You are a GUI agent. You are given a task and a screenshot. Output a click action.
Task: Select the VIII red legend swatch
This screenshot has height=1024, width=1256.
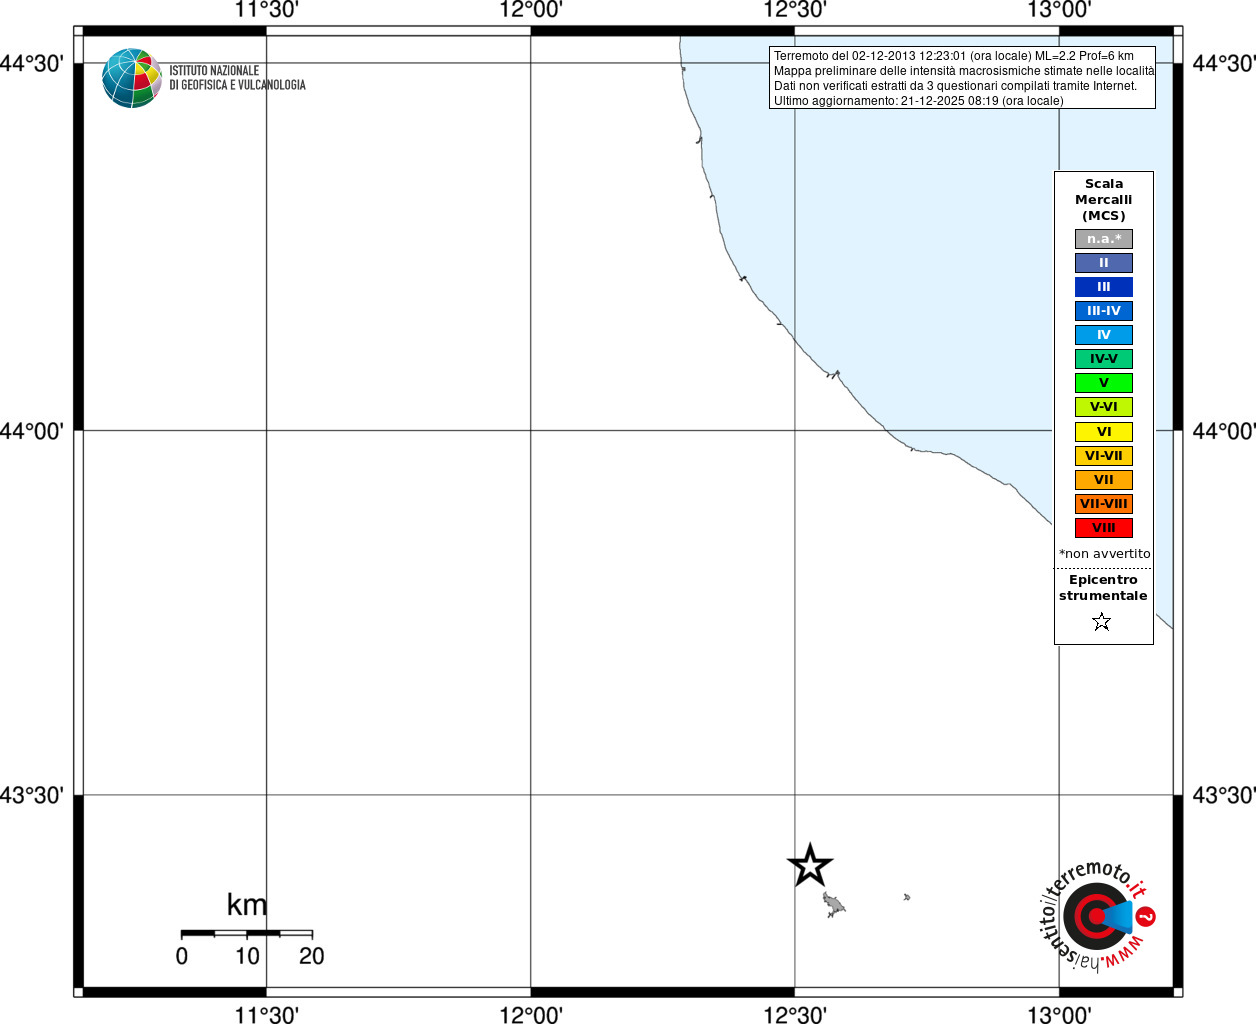point(1104,528)
